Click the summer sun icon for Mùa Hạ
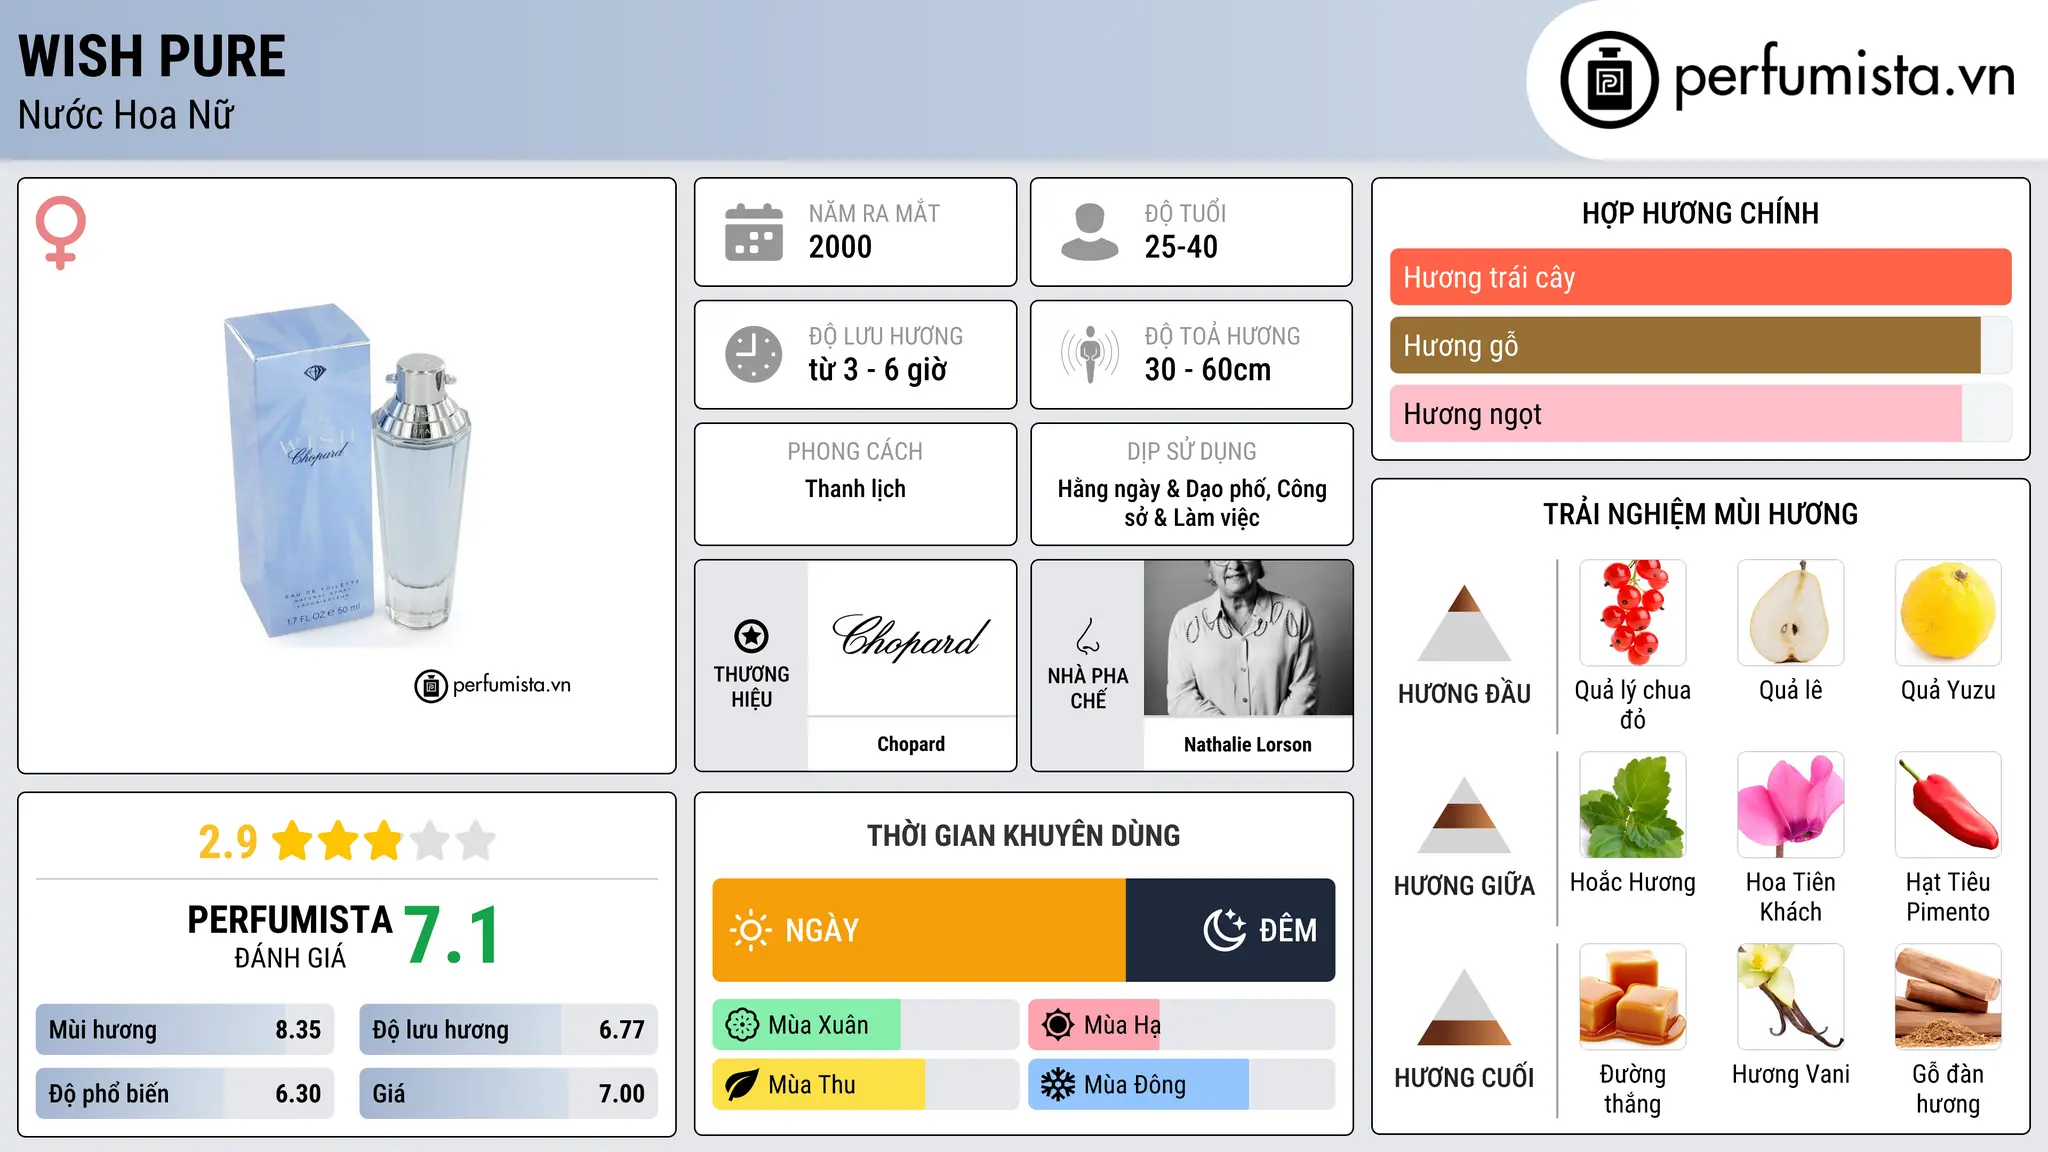Image resolution: width=2048 pixels, height=1152 pixels. tap(1058, 1025)
